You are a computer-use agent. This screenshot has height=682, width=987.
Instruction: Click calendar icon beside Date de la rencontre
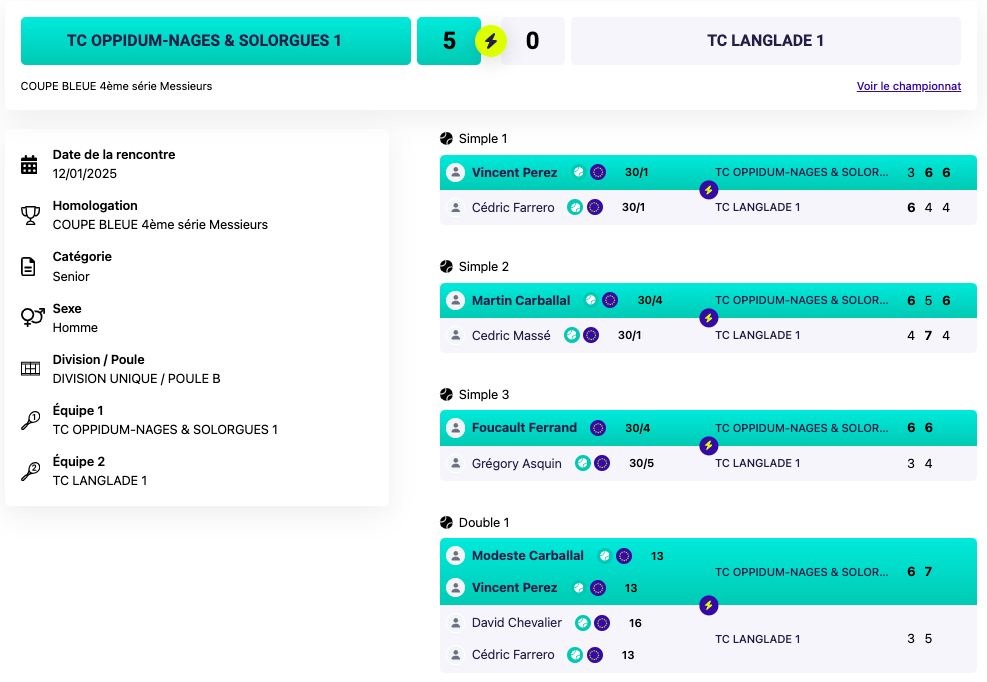point(30,164)
